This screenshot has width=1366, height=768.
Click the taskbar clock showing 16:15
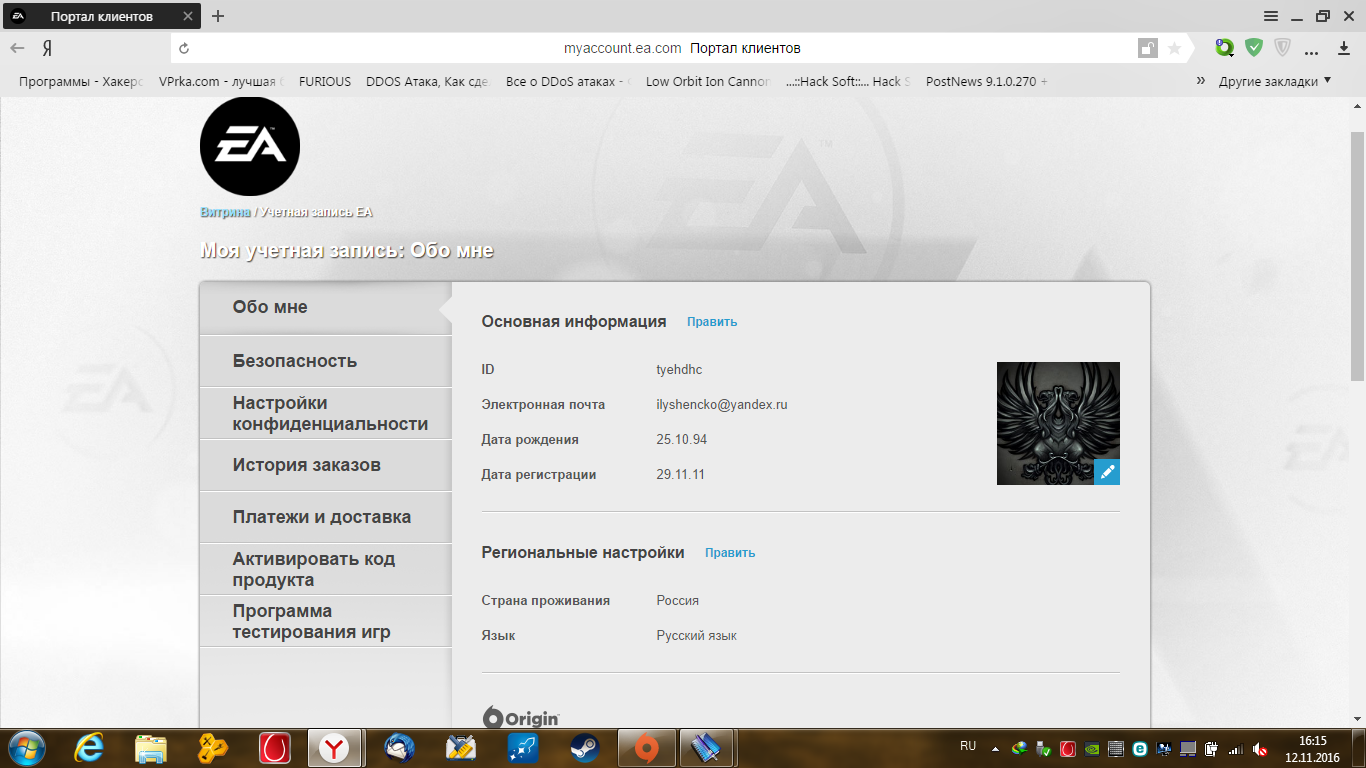tap(1312, 748)
